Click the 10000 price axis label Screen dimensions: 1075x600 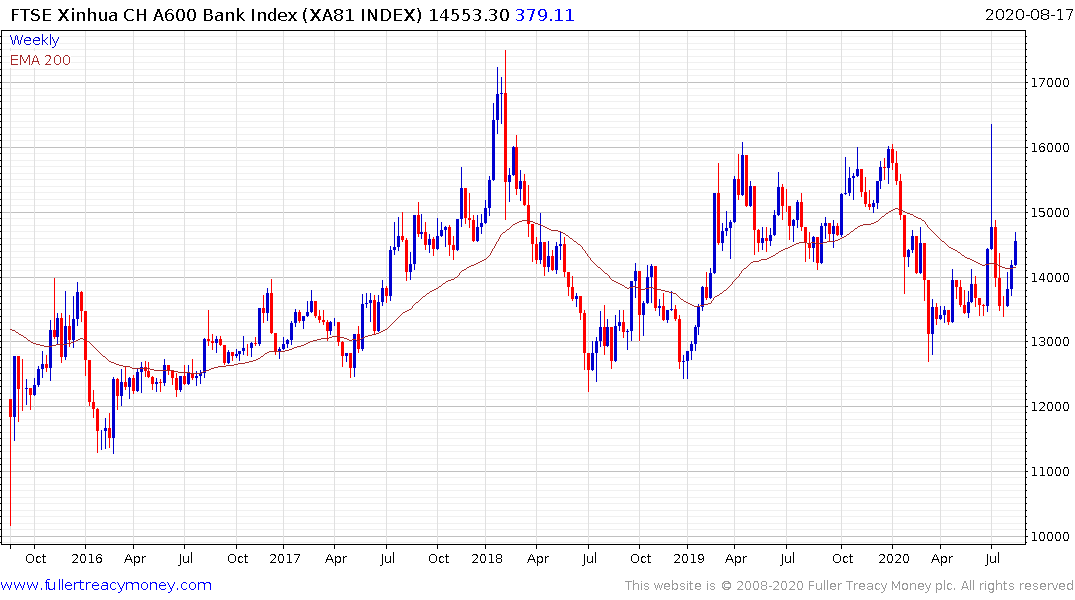tap(1050, 536)
